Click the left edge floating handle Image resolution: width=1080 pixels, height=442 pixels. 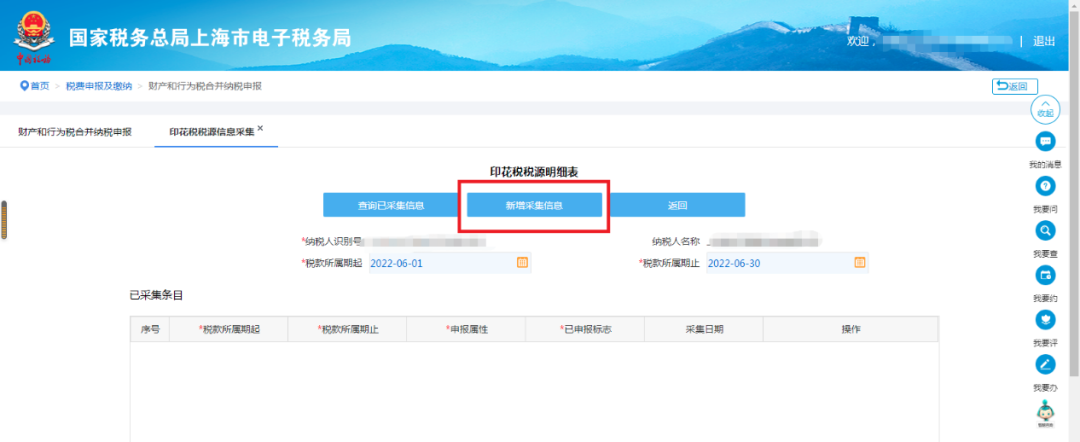[x=3, y=220]
